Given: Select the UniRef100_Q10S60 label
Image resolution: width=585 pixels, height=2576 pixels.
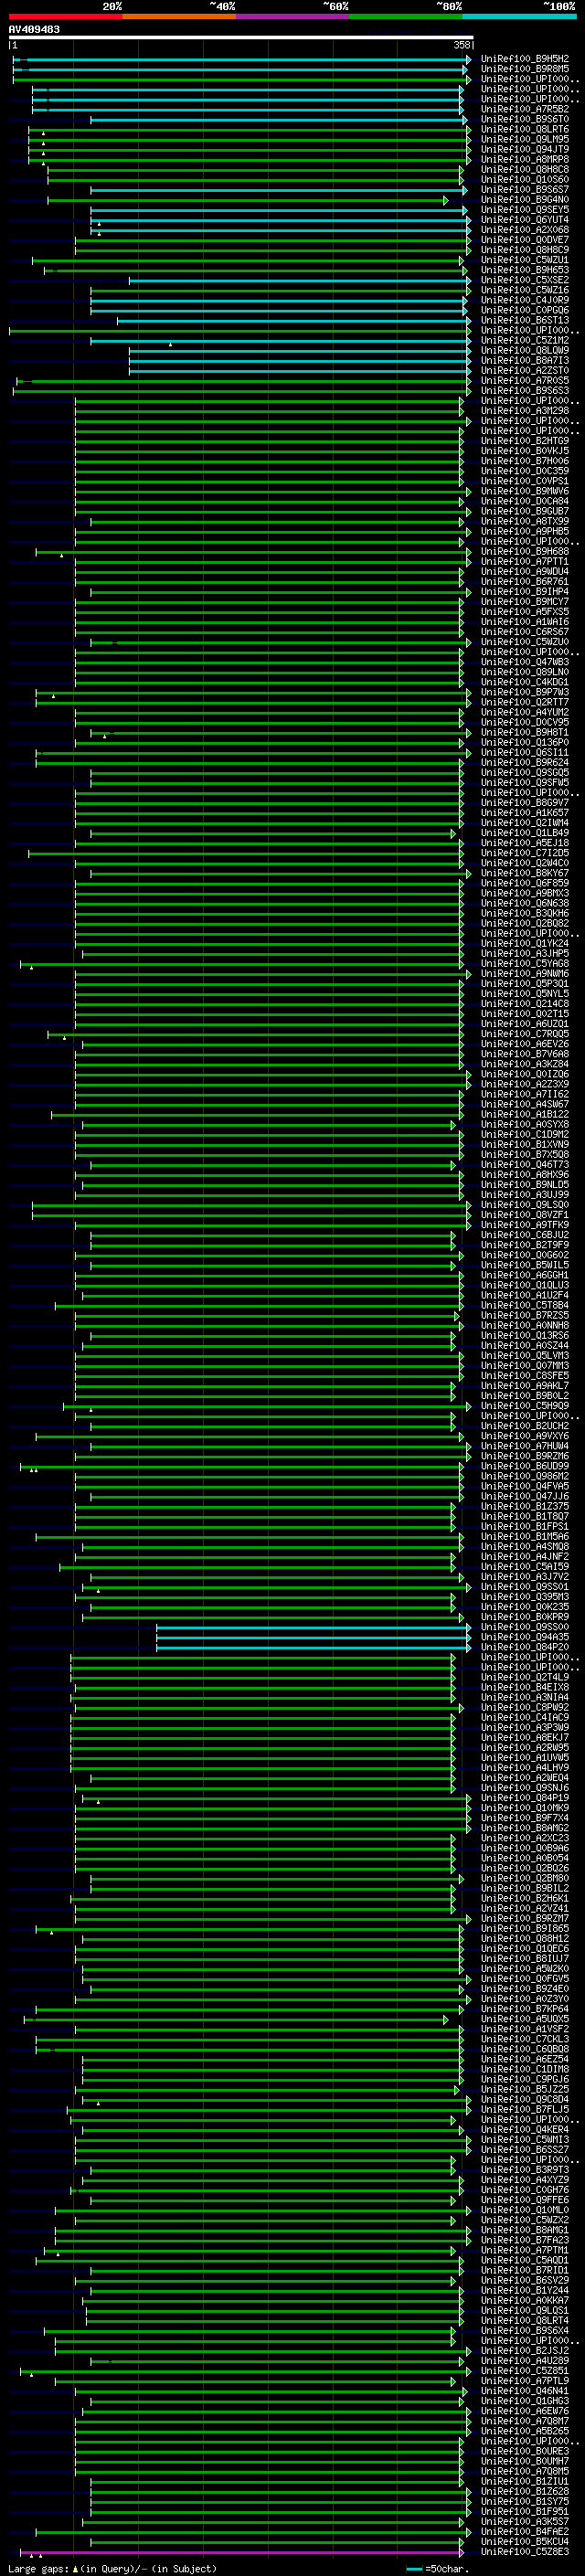Looking at the screenshot, I should tap(525, 180).
